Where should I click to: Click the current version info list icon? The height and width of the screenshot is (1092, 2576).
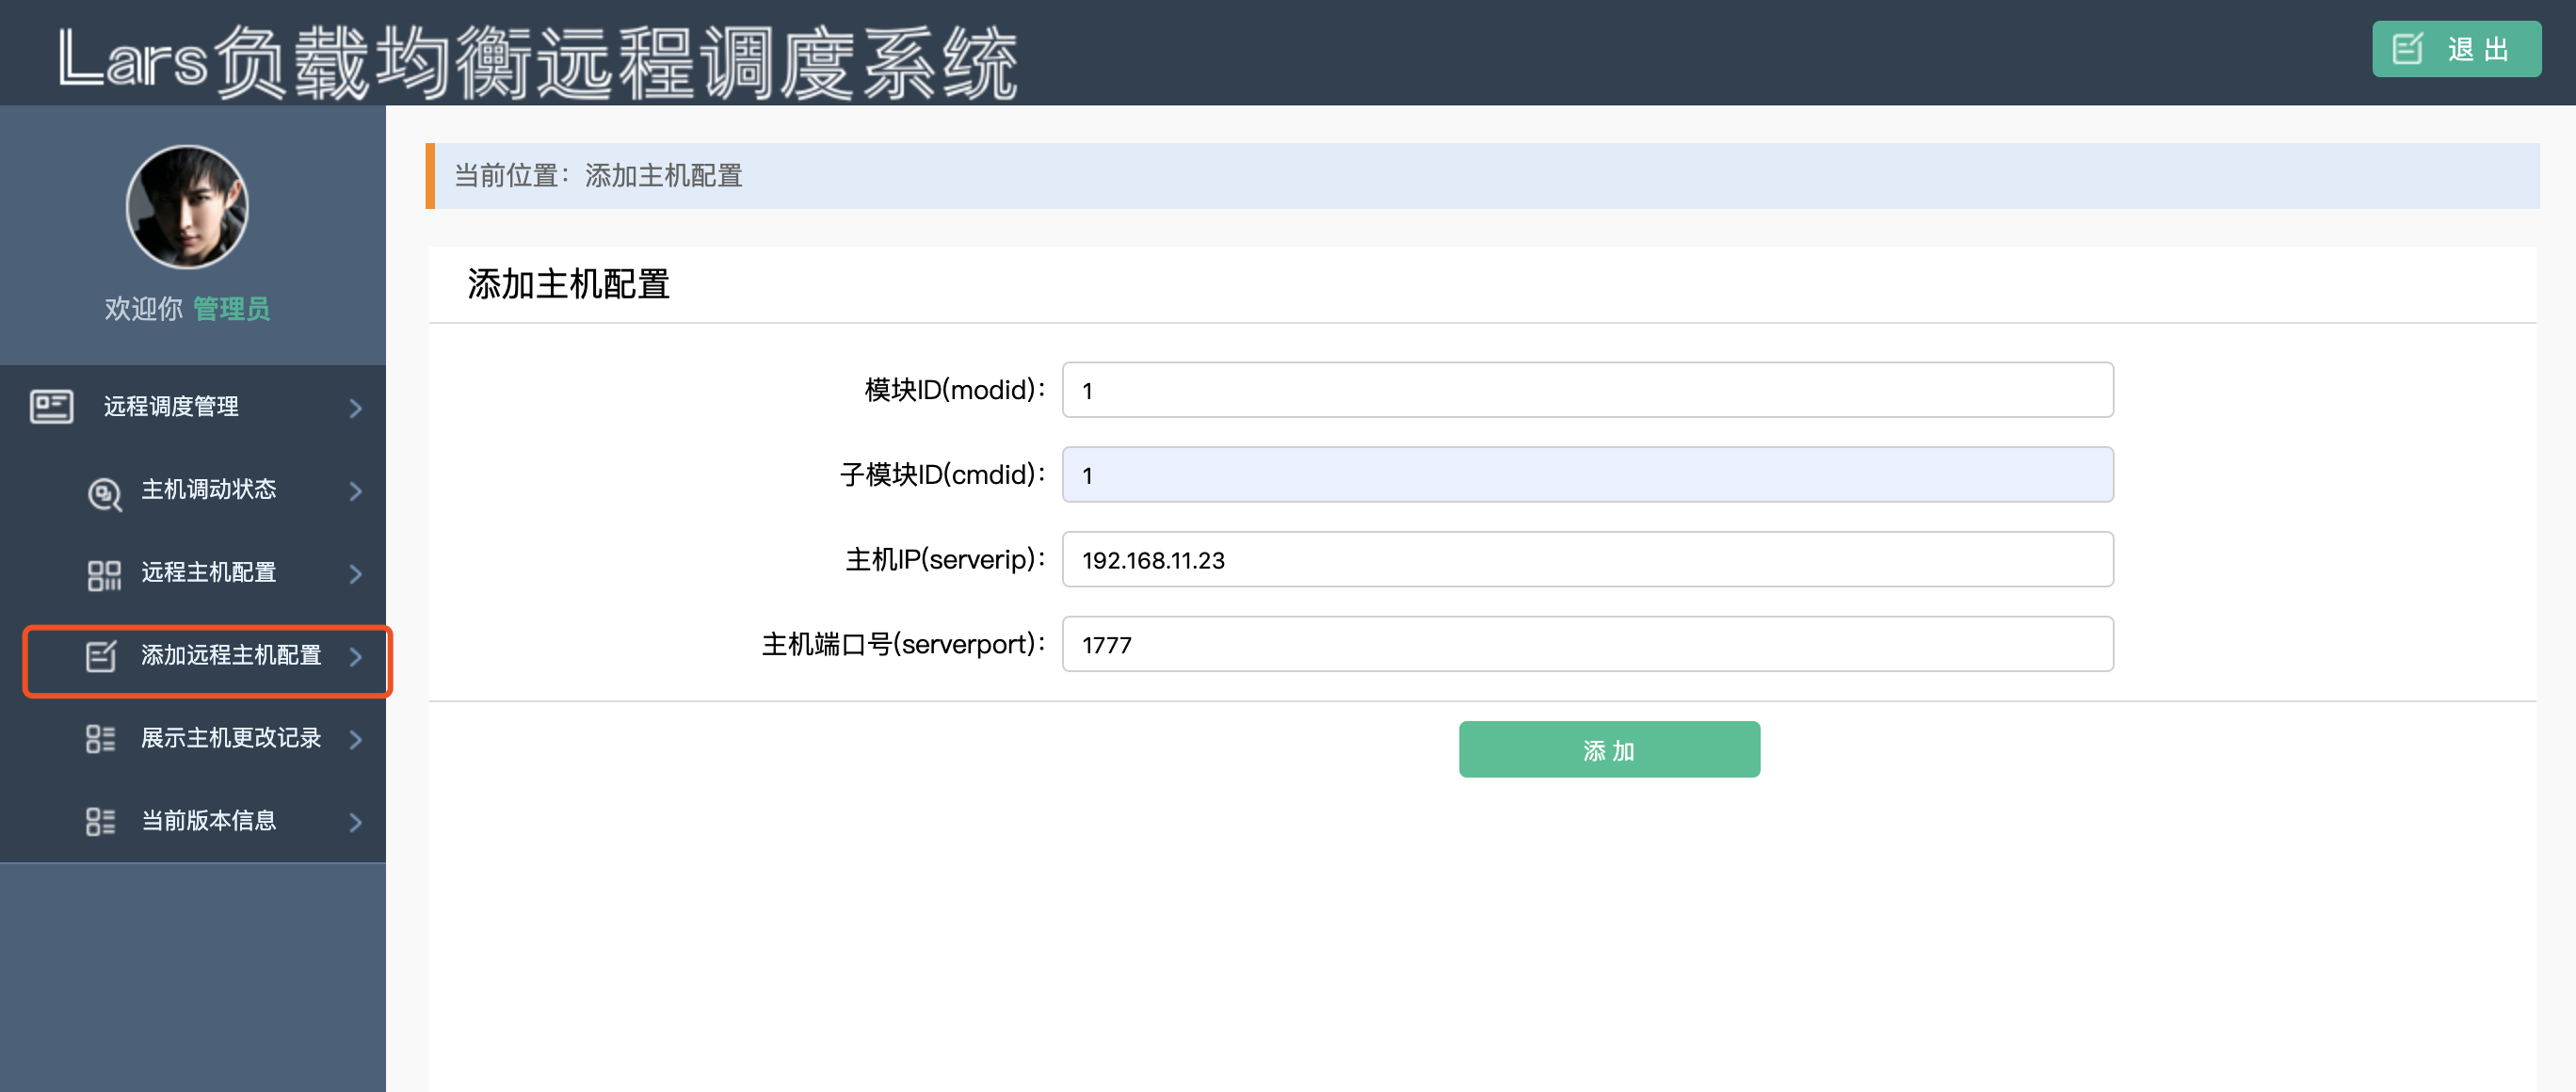pyautogui.click(x=101, y=822)
